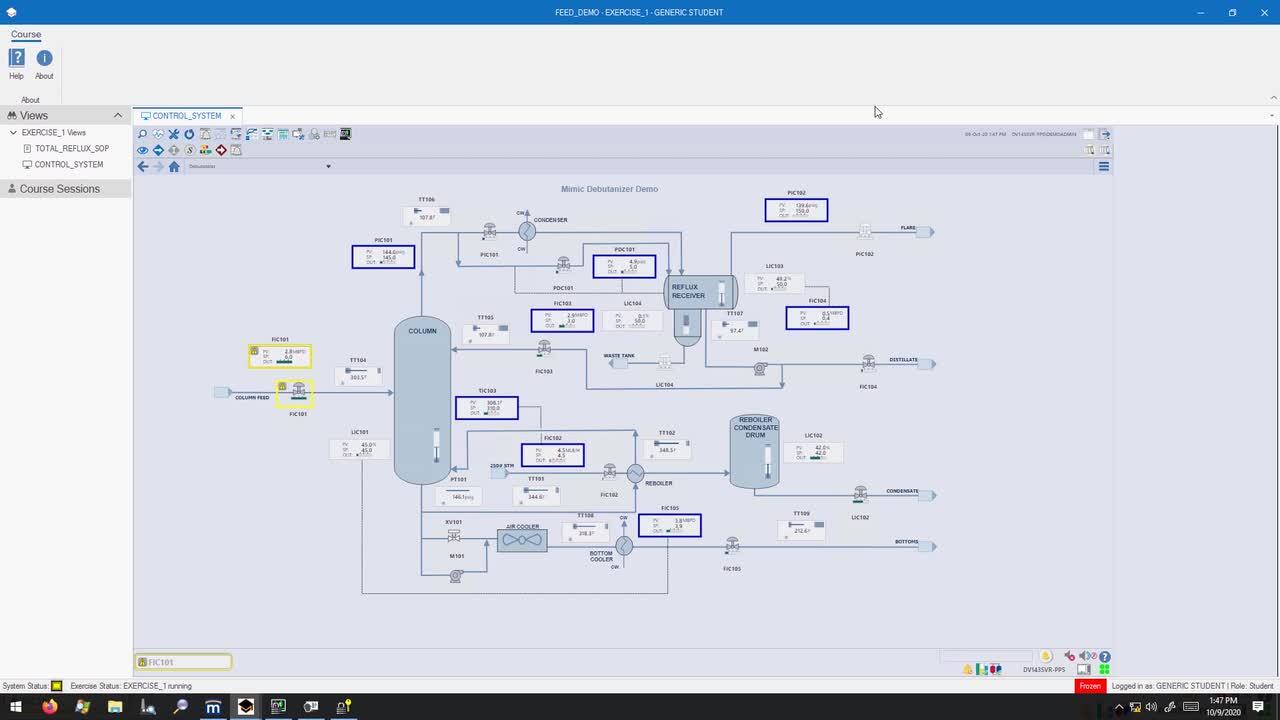This screenshot has width=1280, height=720.
Task: Open the PIC101 controller faceplate
Action: tap(383, 257)
